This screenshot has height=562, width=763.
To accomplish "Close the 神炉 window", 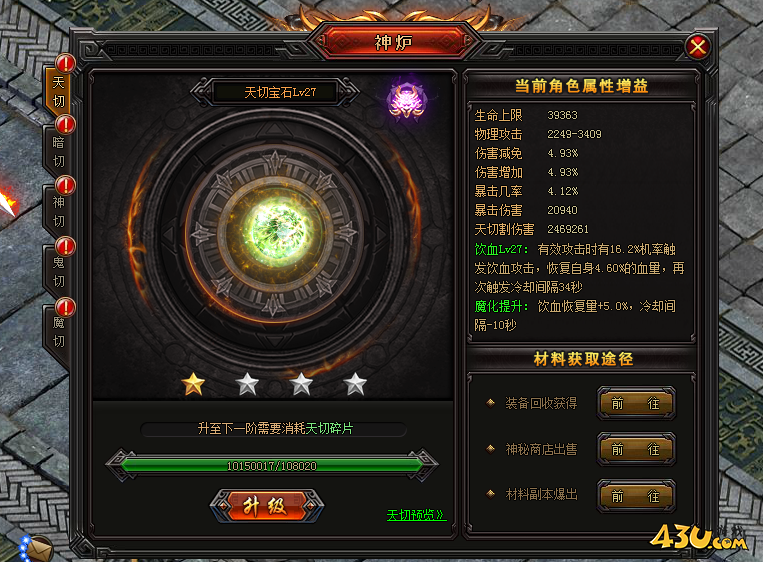I will coord(698,47).
